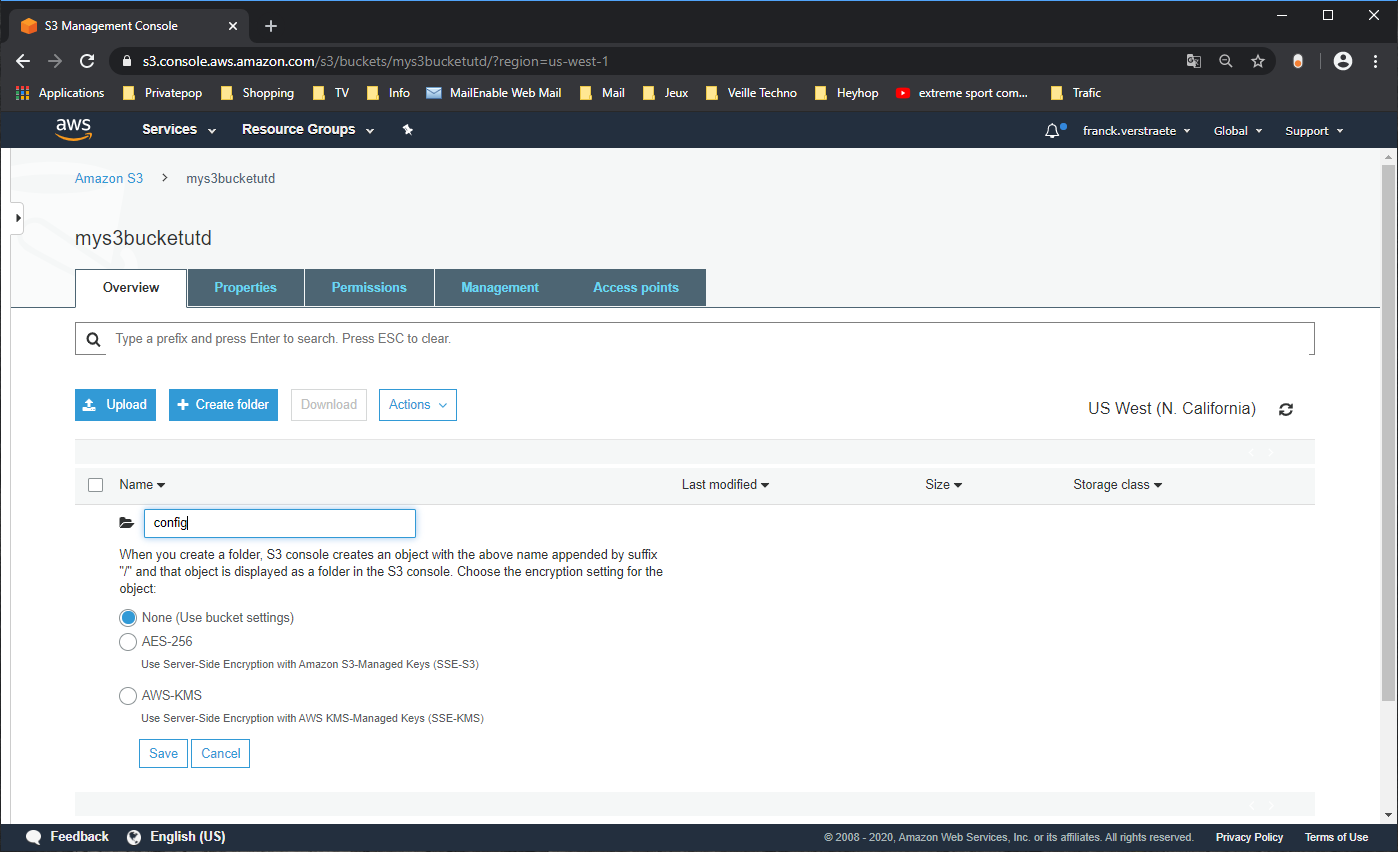Sort by Storage class column

pyautogui.click(x=1117, y=485)
